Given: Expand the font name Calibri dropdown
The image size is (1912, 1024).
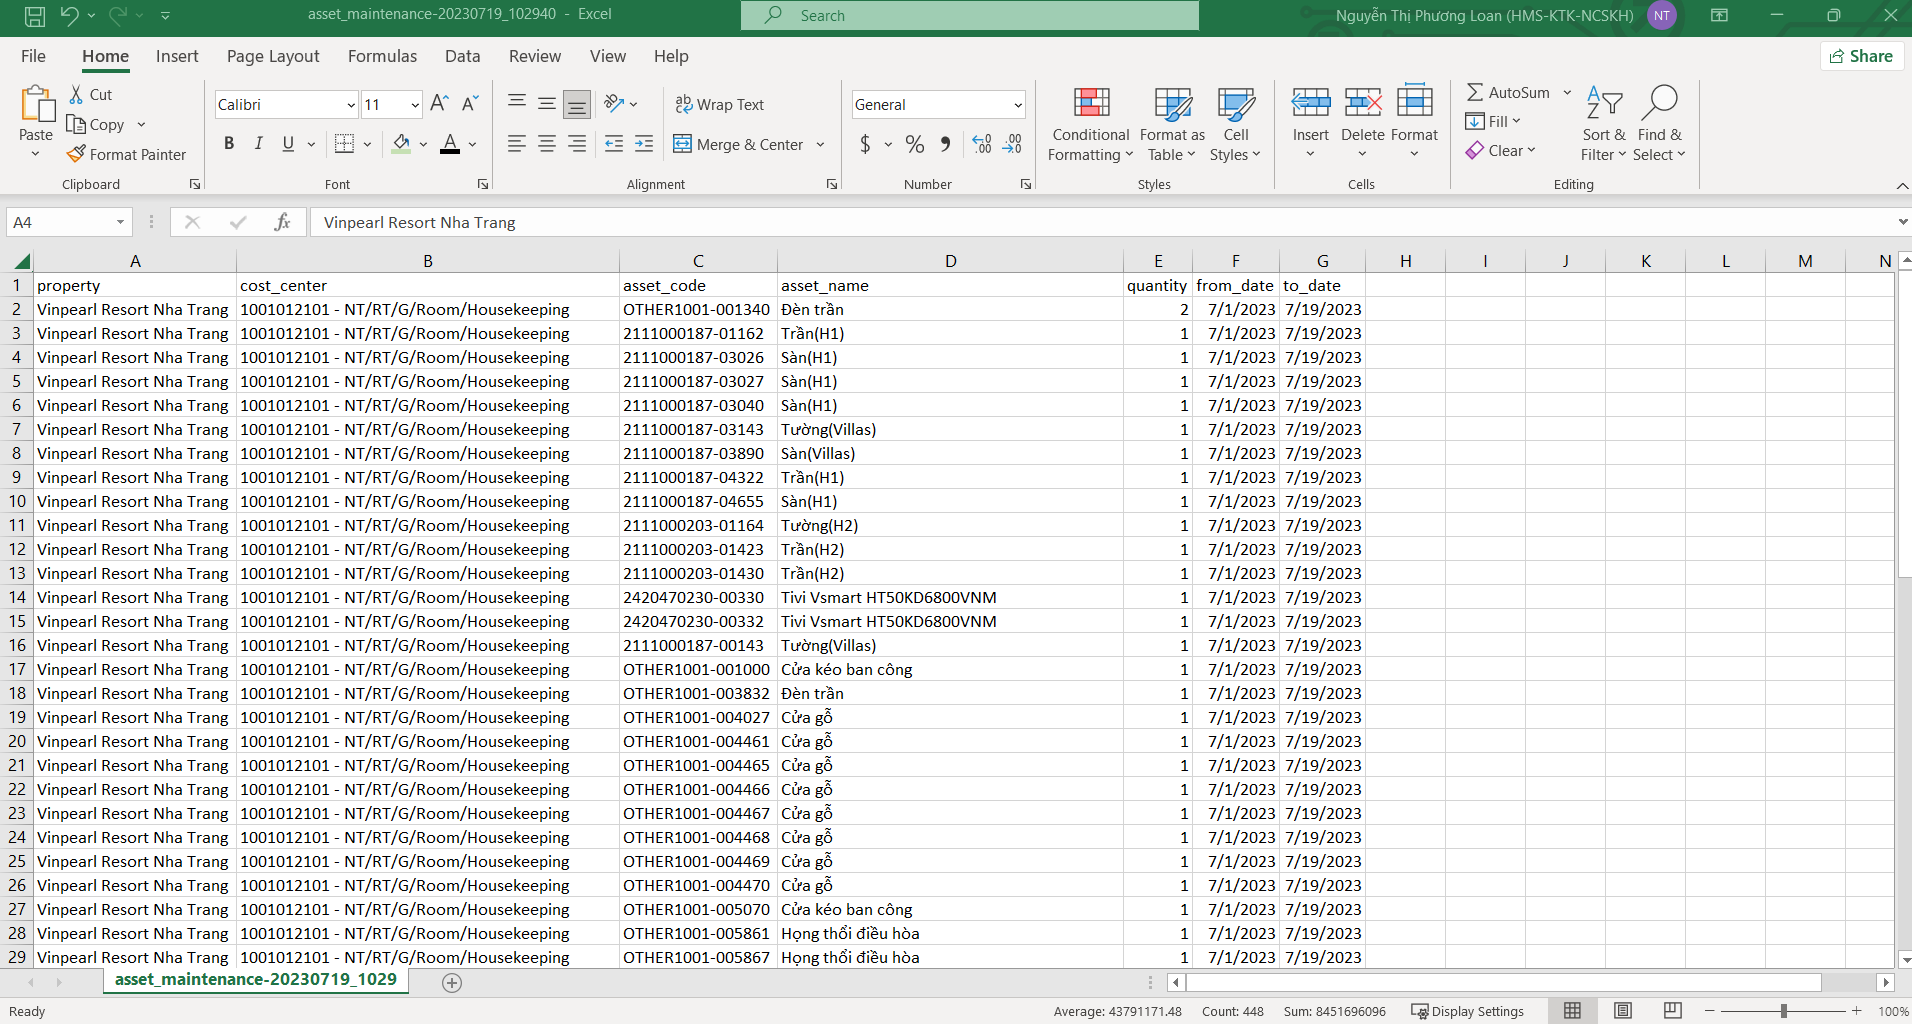Looking at the screenshot, I should coord(351,105).
